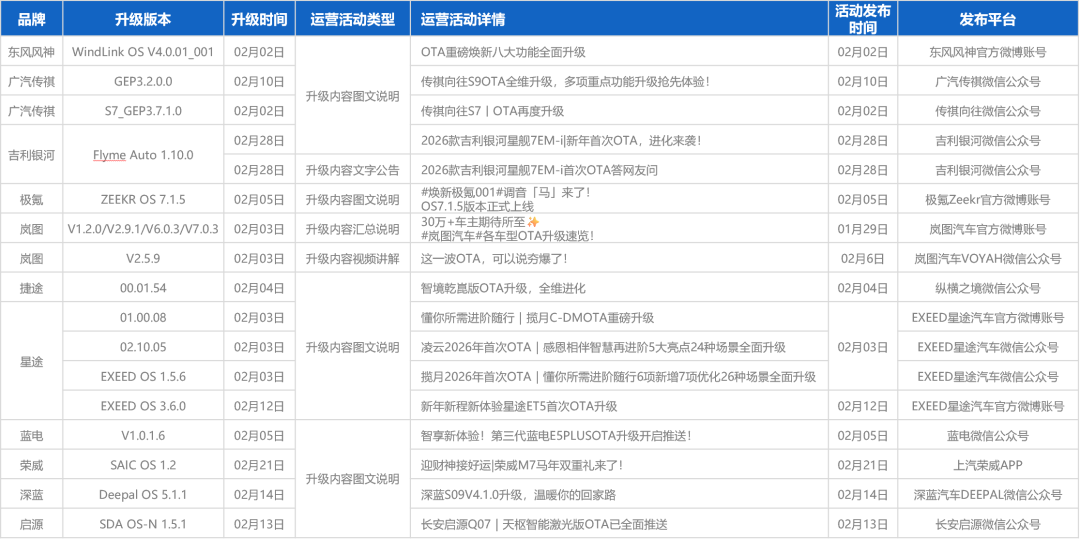Select the 蓝电 brand cell

click(x=31, y=436)
